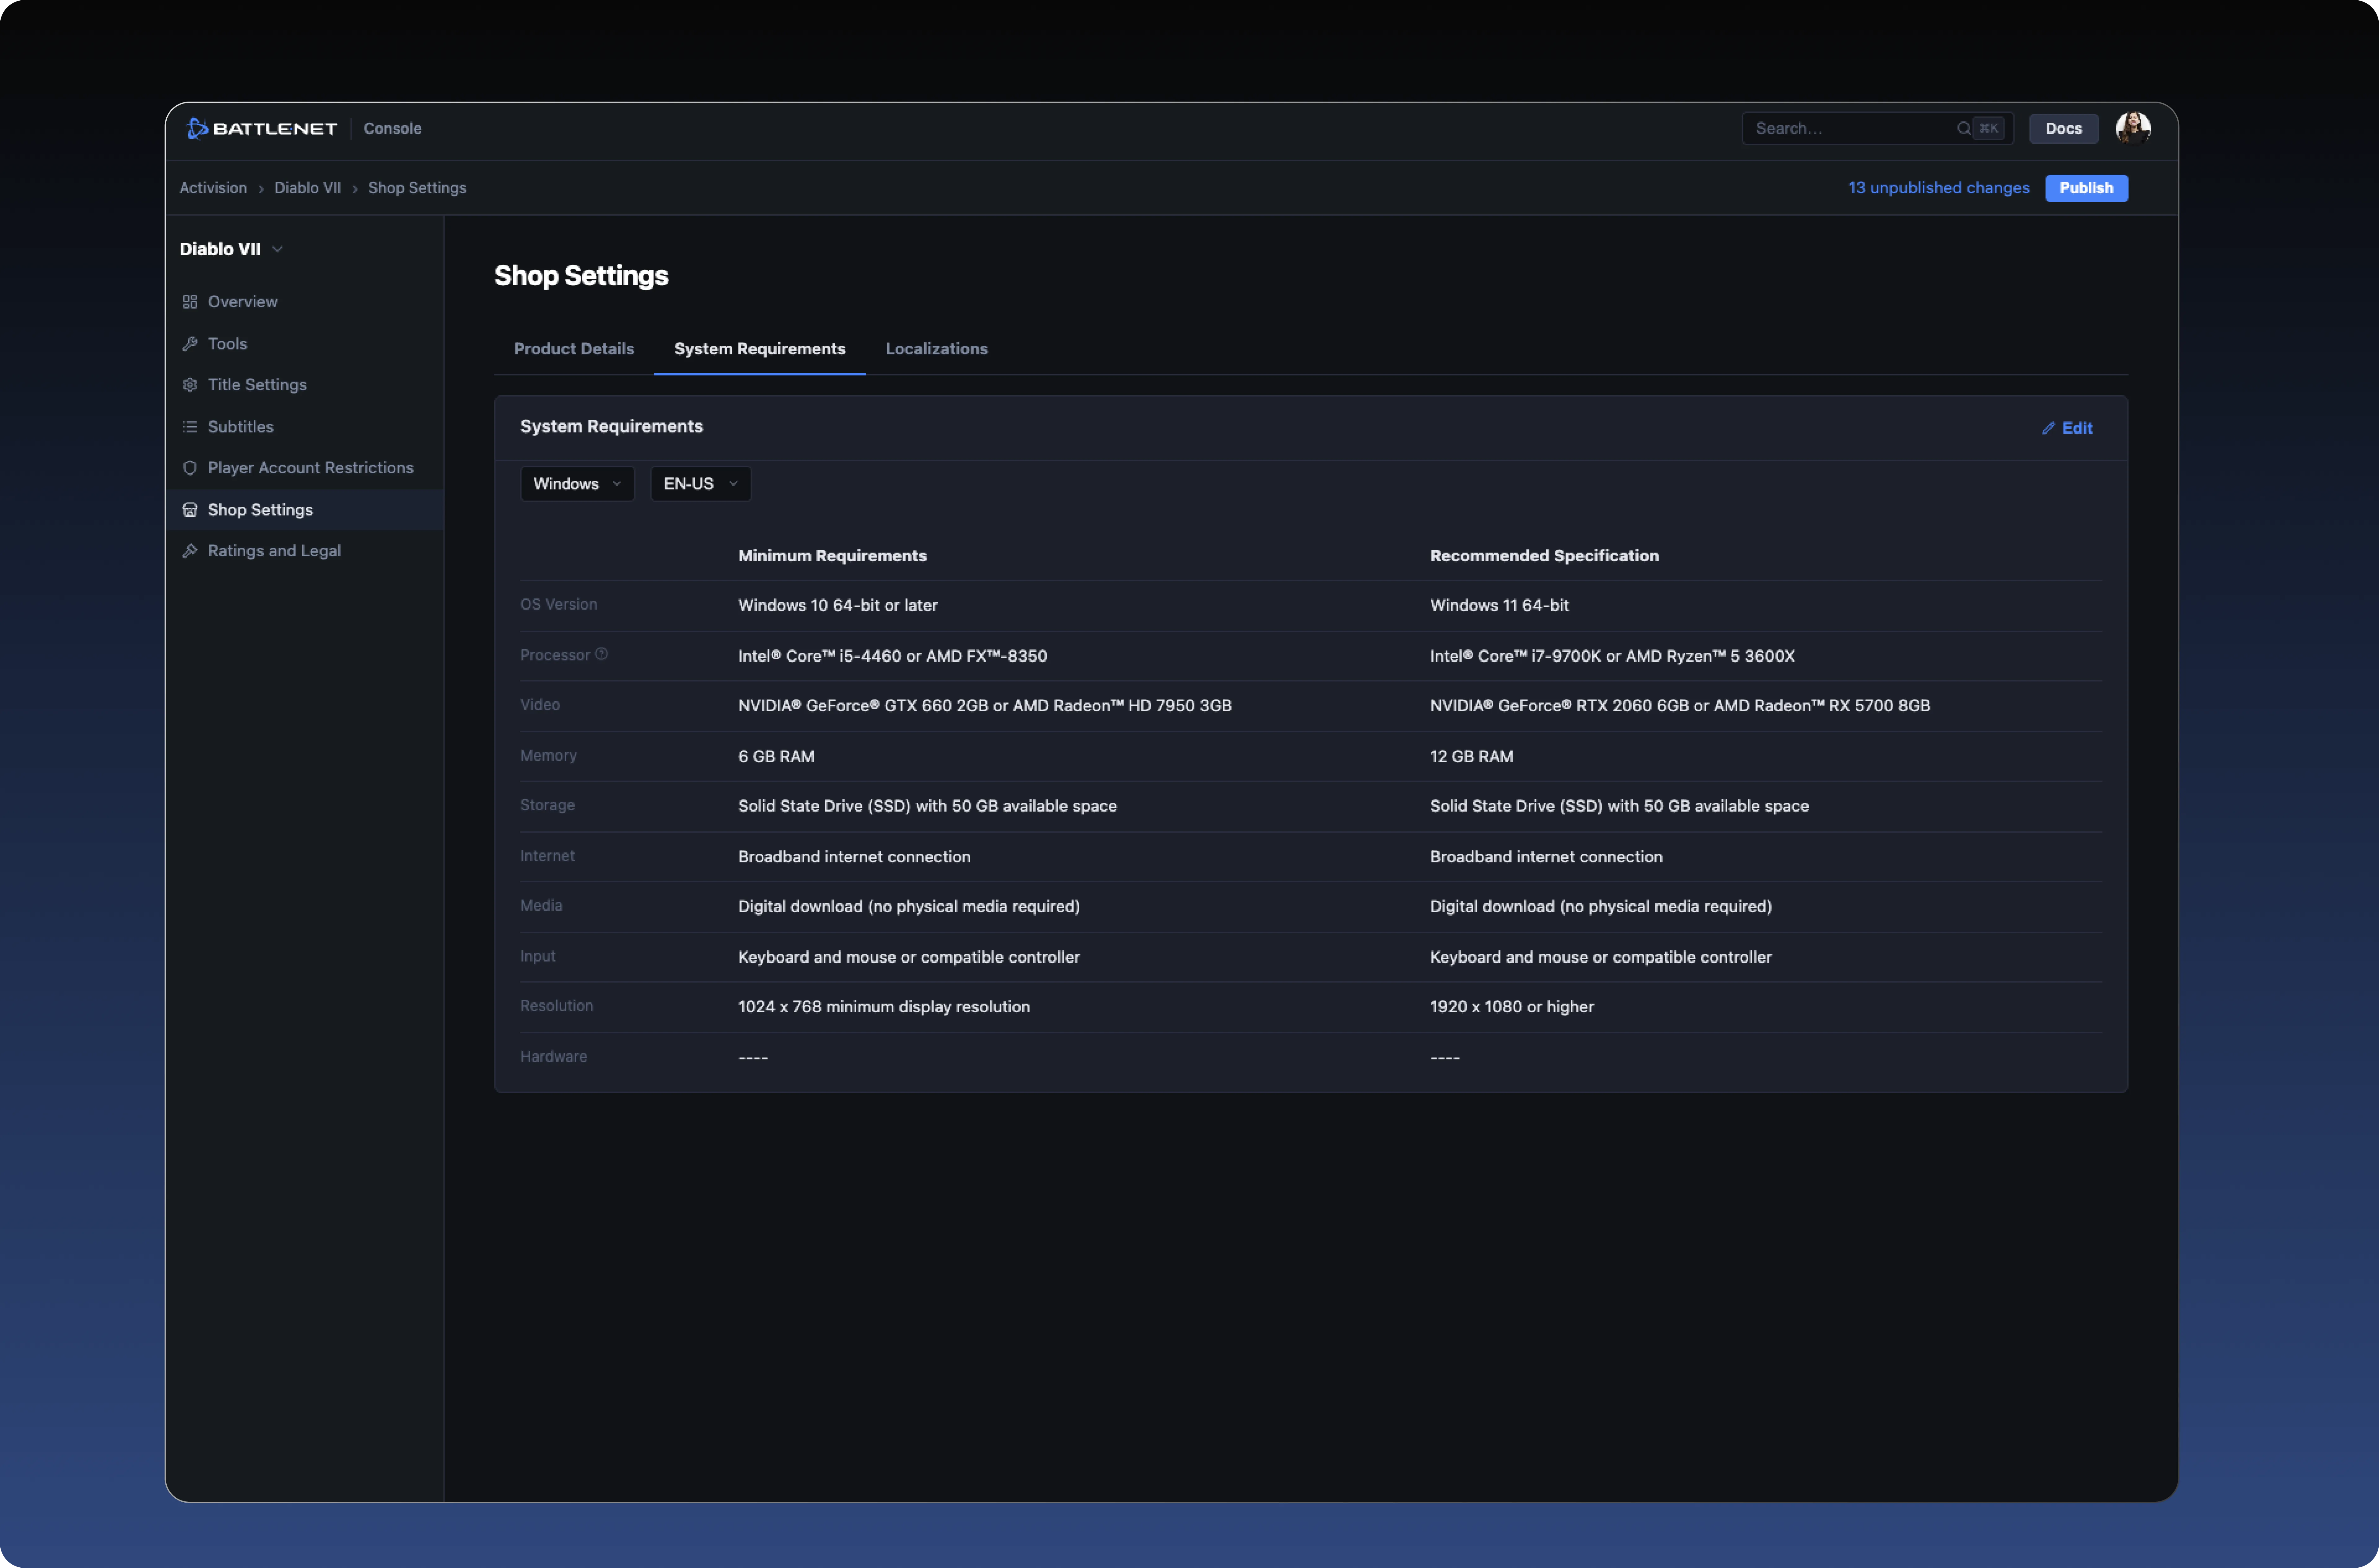This screenshot has height=1568, width=2379.
Task: Click the Memory row label
Action: pyautogui.click(x=548, y=756)
